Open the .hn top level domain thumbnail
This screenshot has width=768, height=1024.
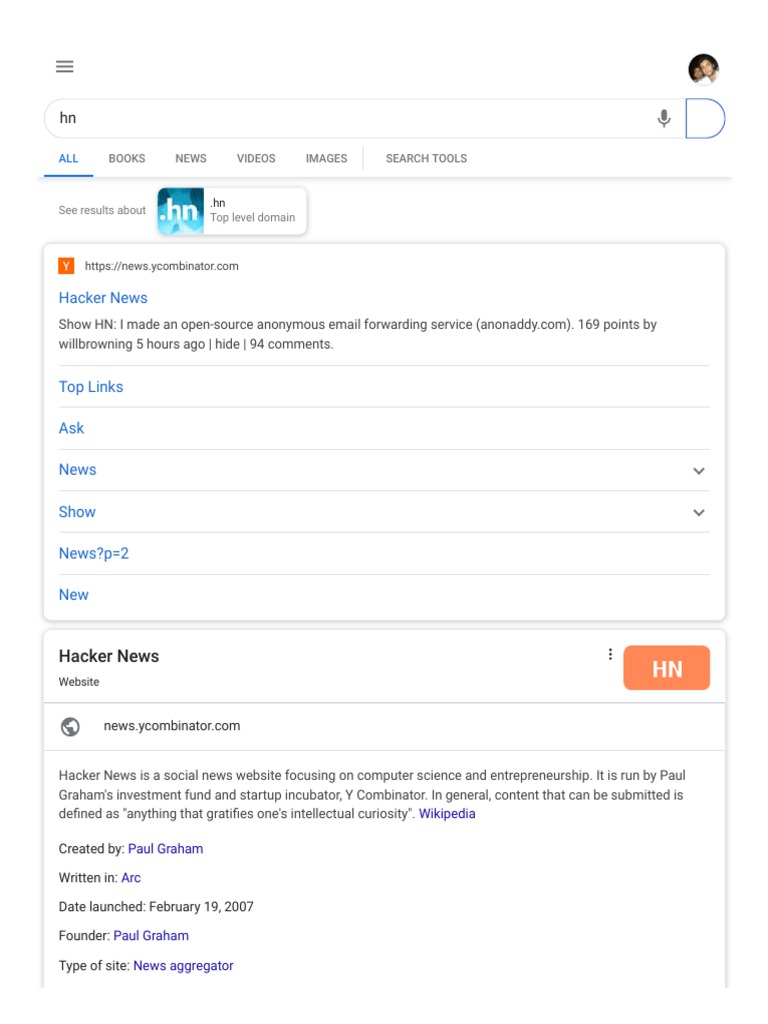(181, 211)
